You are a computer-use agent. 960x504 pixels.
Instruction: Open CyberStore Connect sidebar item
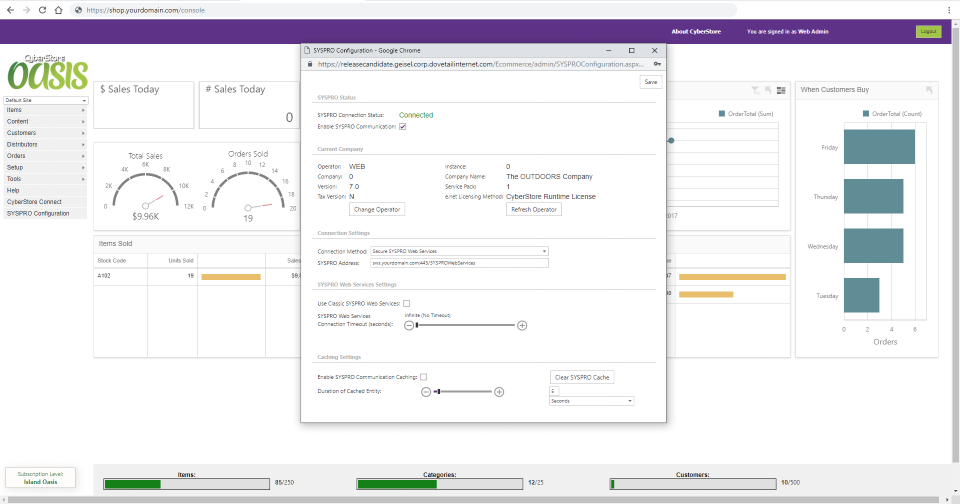pos(45,201)
